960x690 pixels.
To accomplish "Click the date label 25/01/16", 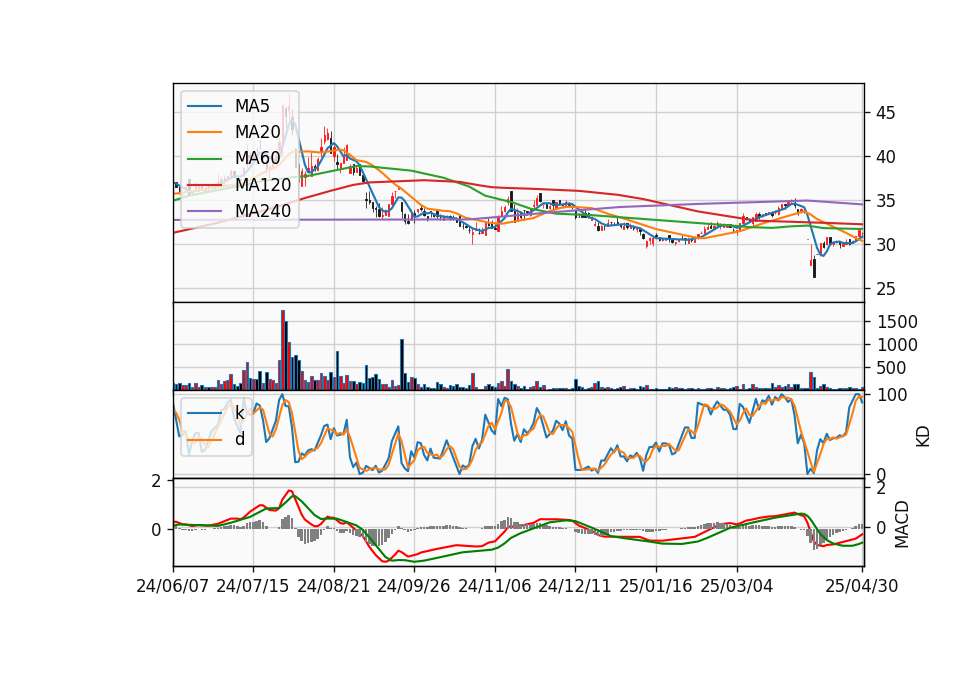I will pyautogui.click(x=656, y=587).
